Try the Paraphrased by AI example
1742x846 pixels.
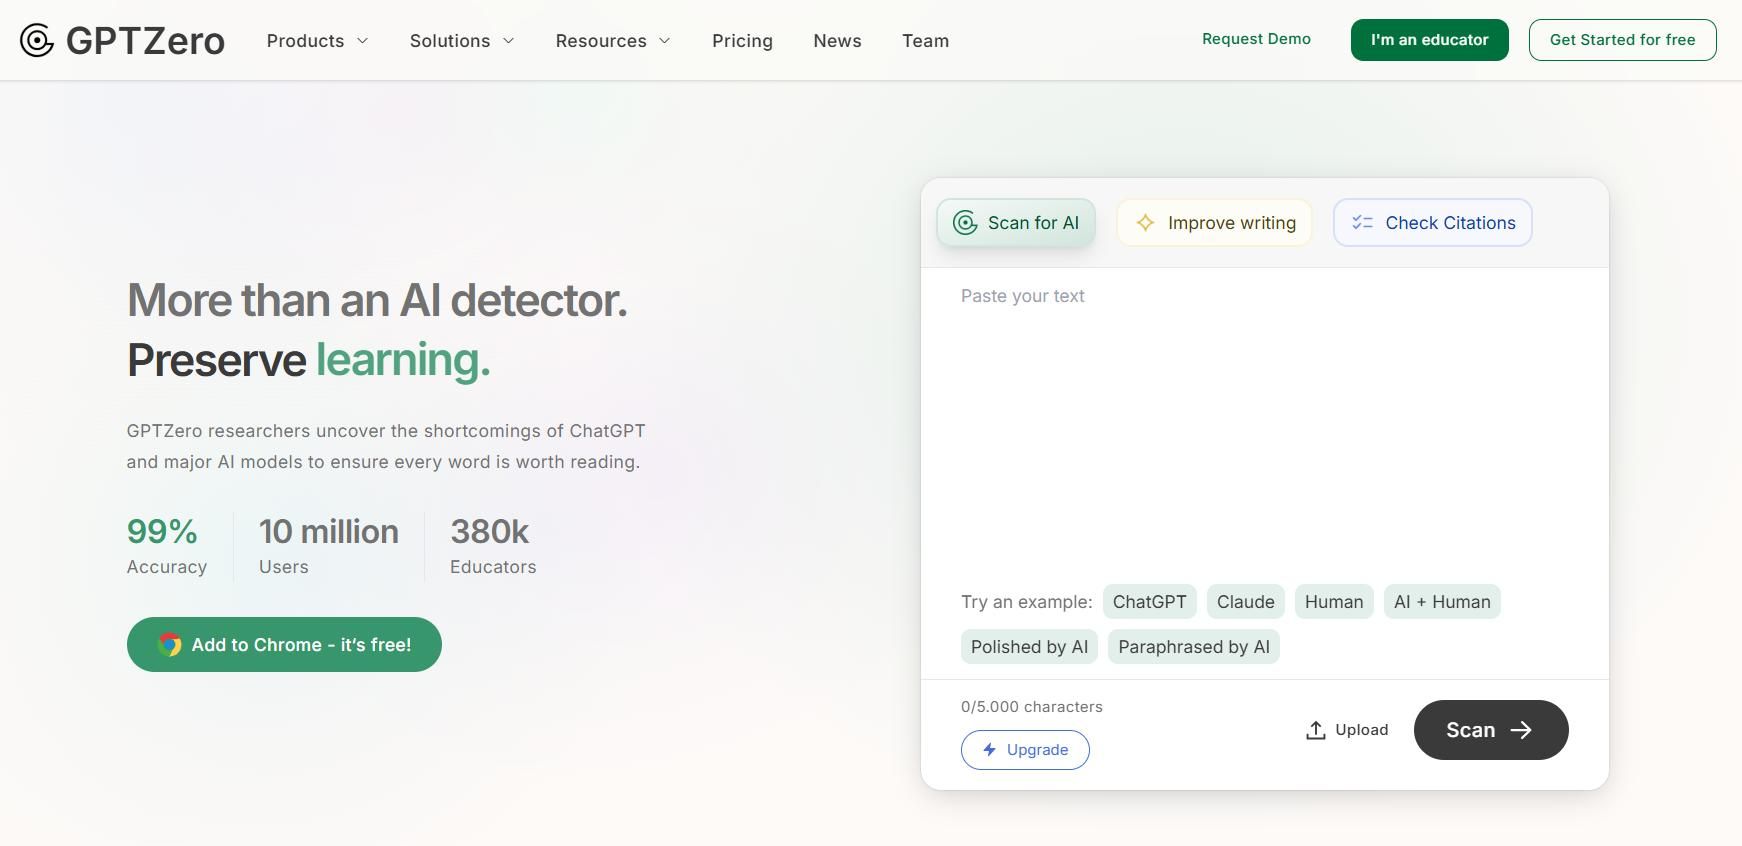1194,647
